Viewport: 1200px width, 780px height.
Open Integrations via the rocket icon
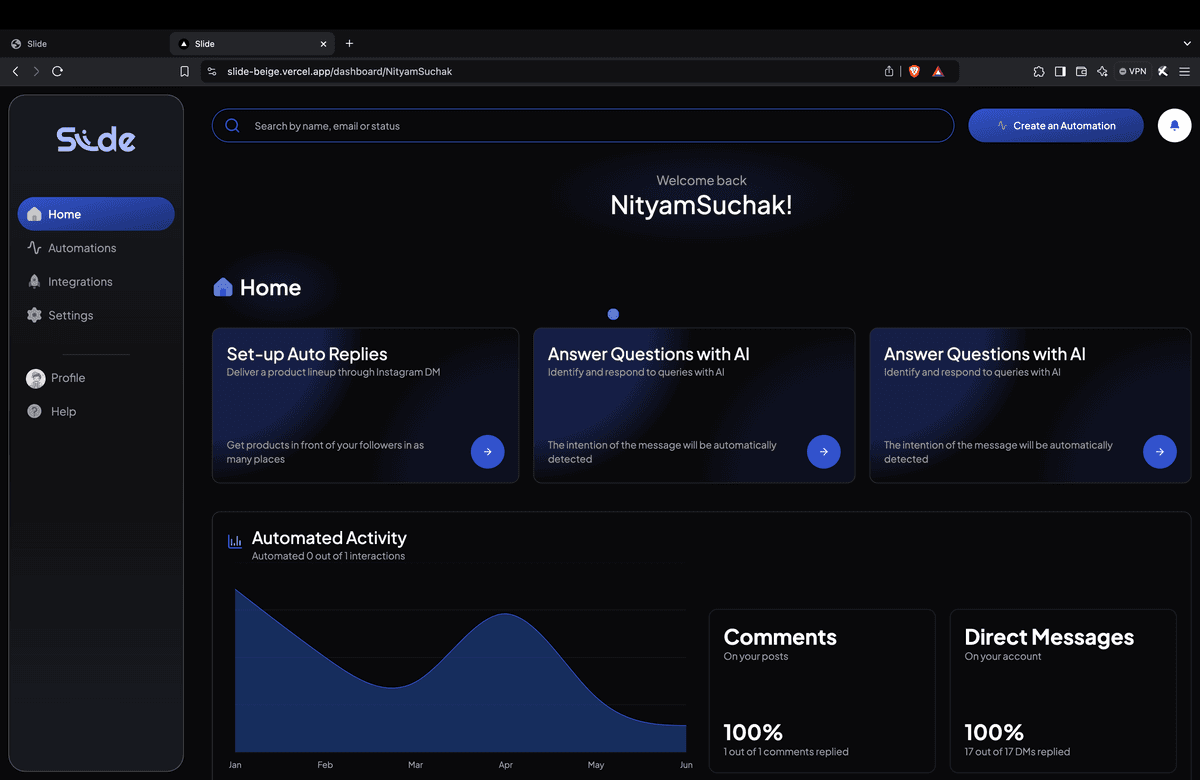pyautogui.click(x=33, y=281)
